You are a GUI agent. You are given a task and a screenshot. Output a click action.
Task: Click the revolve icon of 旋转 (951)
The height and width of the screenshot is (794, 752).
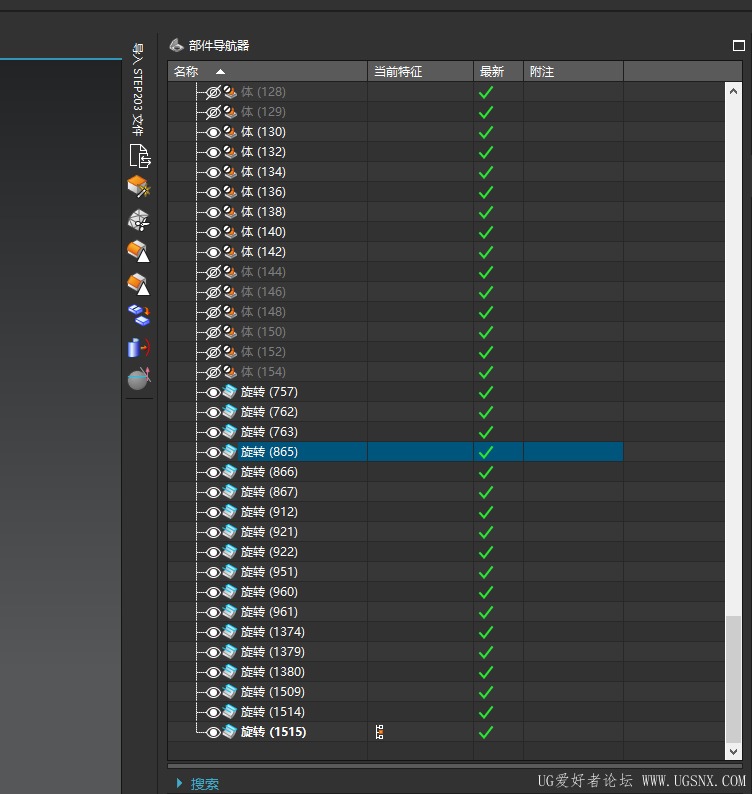(230, 572)
